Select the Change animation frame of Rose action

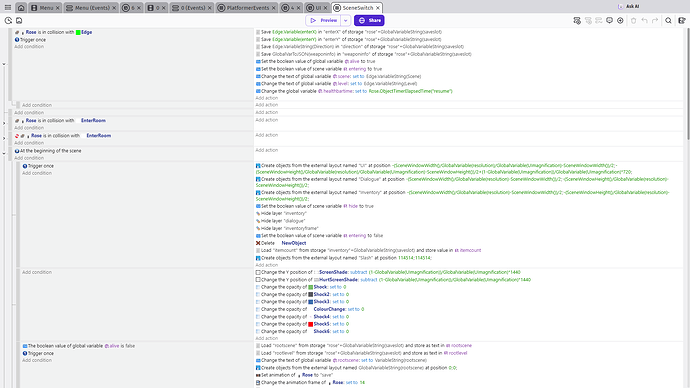click(x=310, y=383)
